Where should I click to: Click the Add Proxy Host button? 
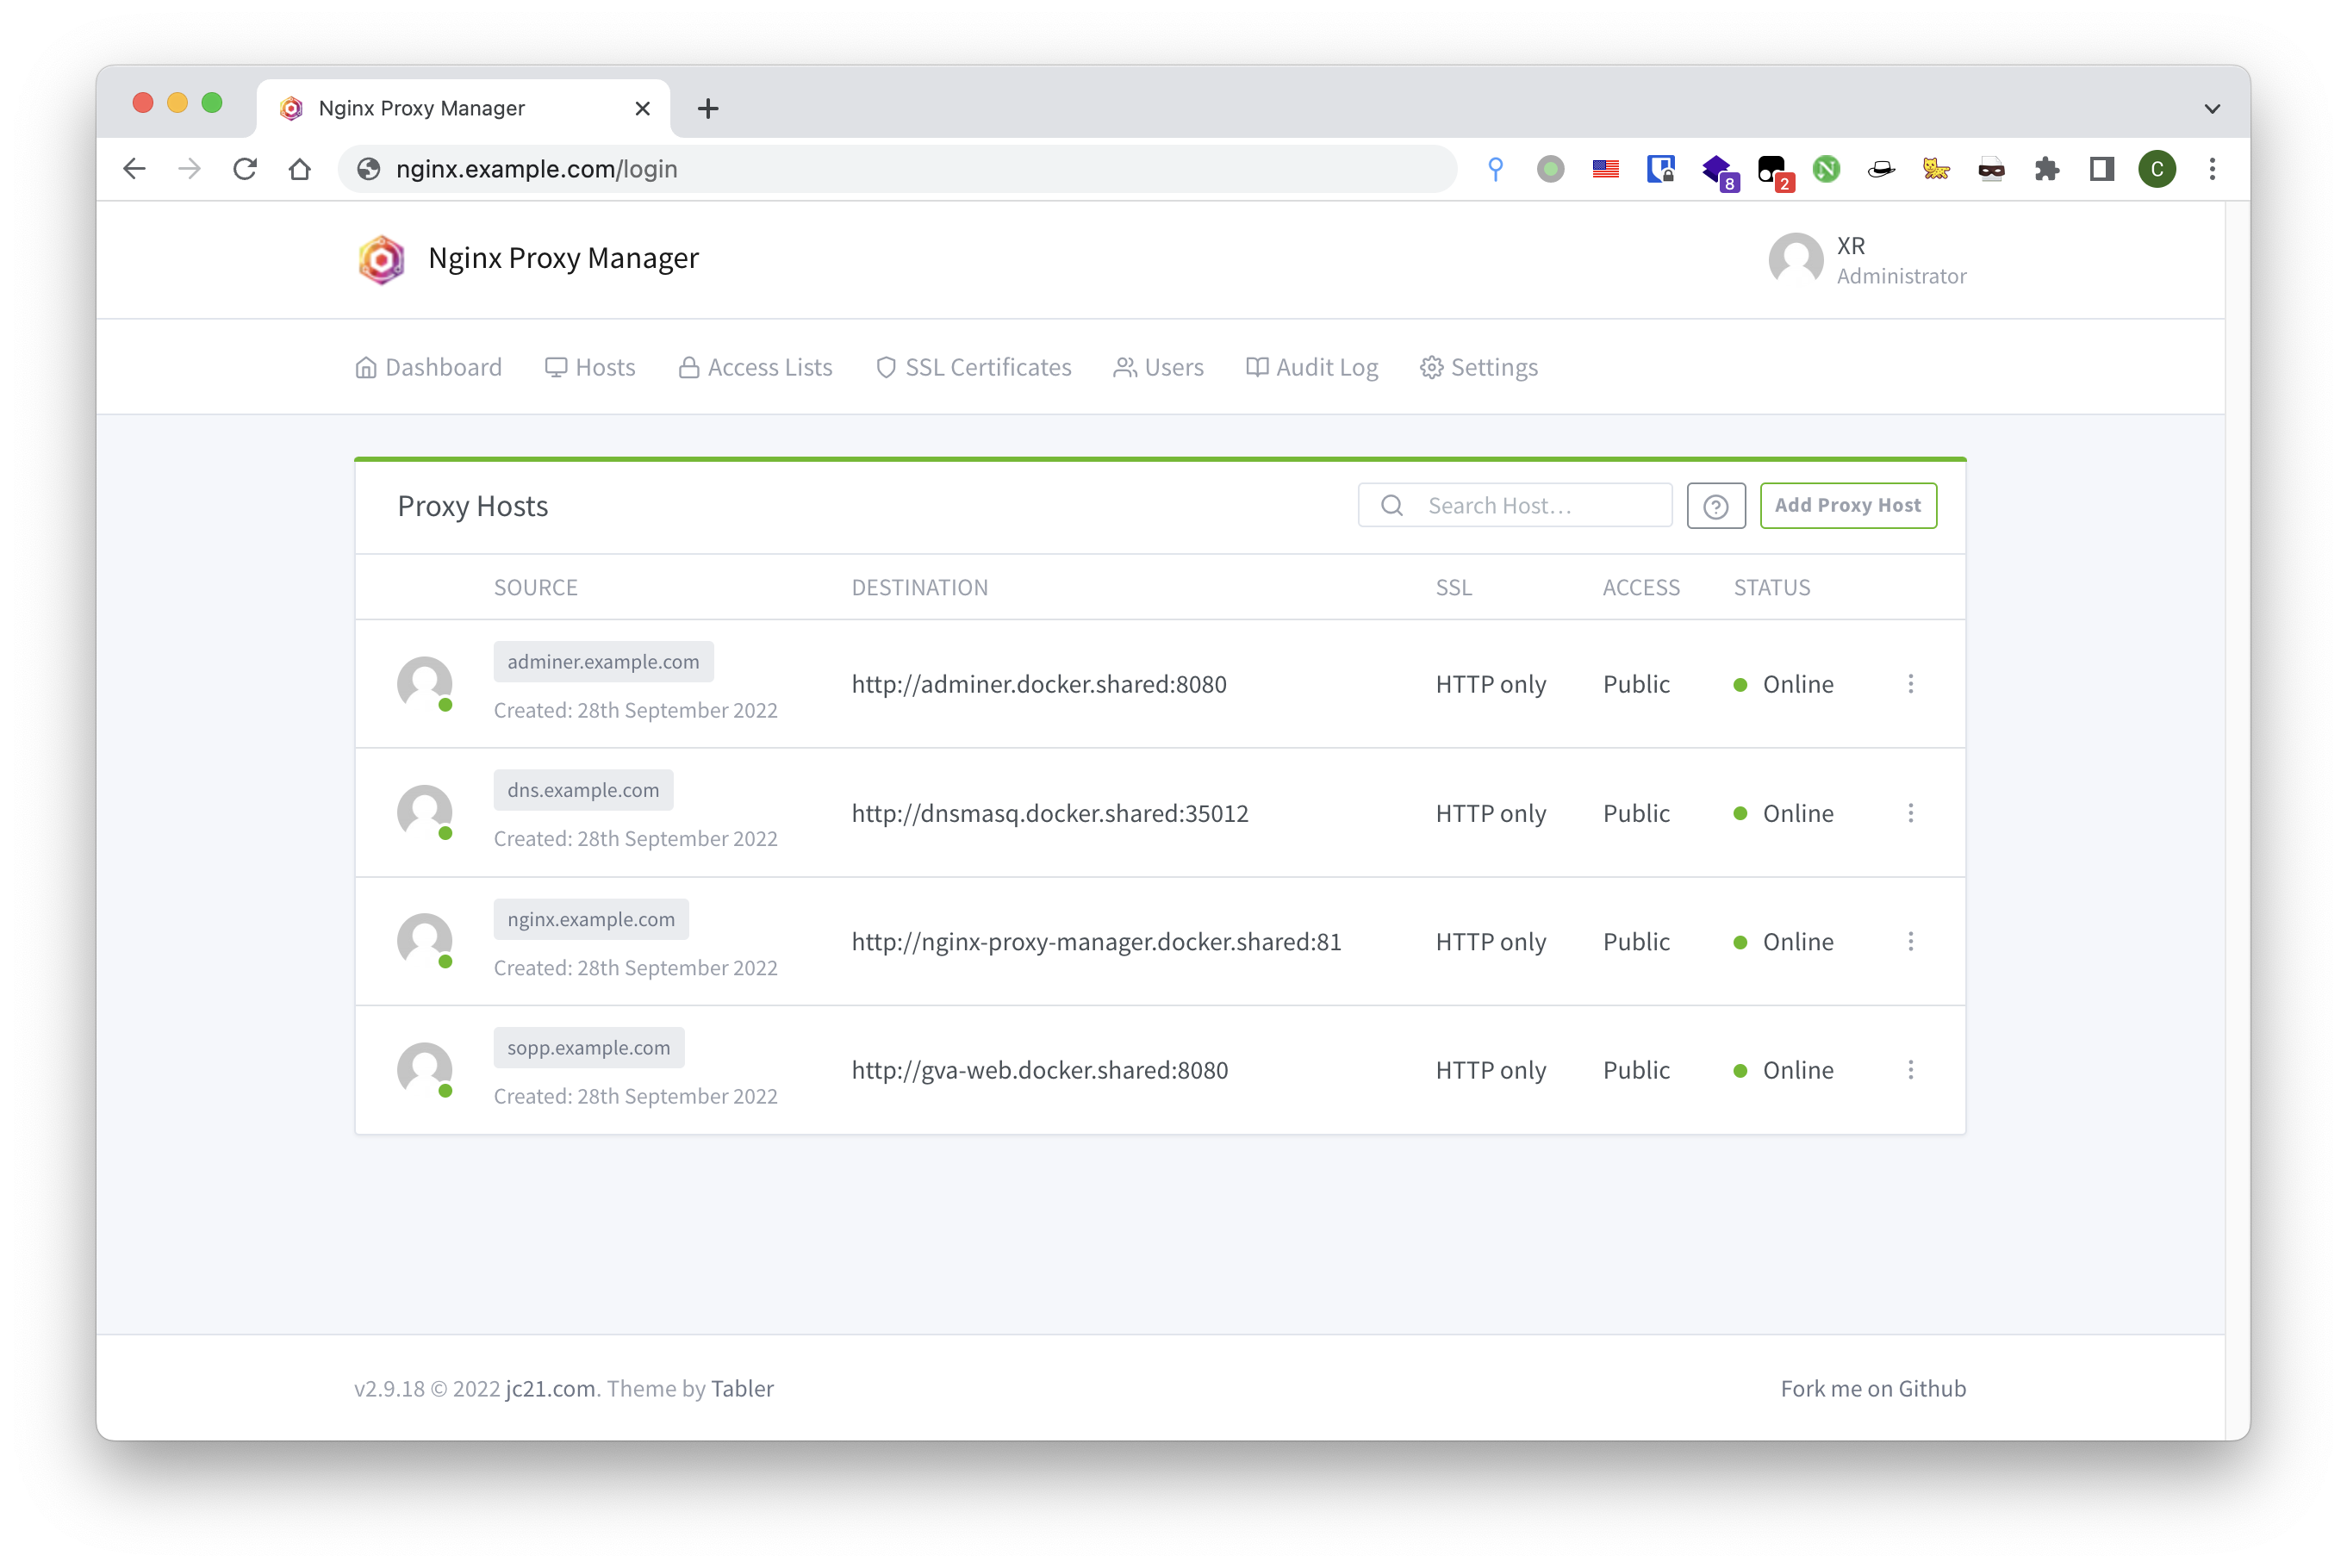point(1847,506)
